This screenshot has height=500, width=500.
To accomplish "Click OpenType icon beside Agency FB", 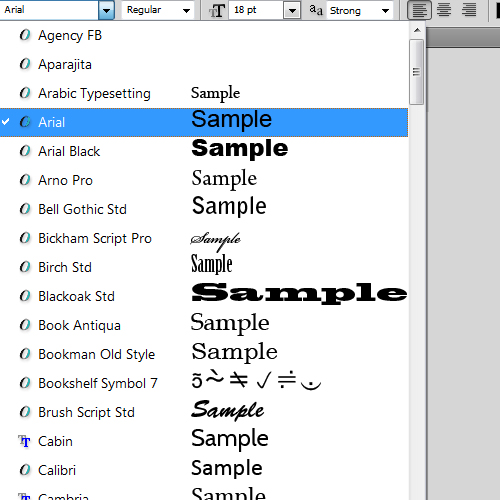I will coord(25,35).
